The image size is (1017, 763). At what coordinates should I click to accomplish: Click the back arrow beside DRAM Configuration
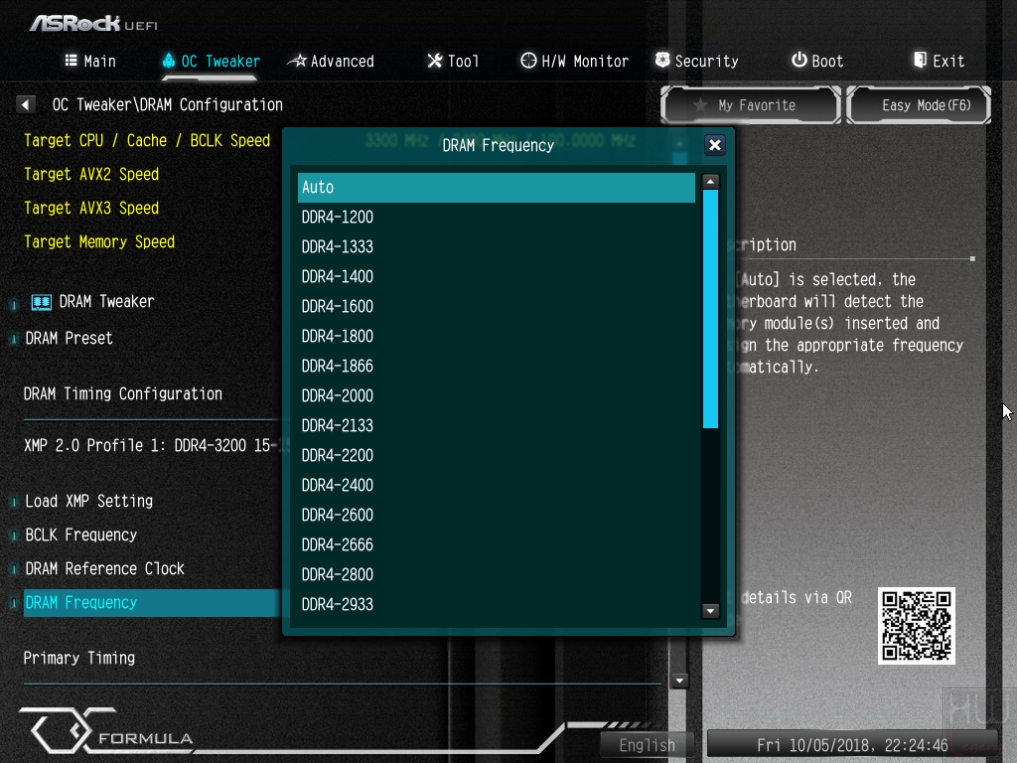point(25,104)
